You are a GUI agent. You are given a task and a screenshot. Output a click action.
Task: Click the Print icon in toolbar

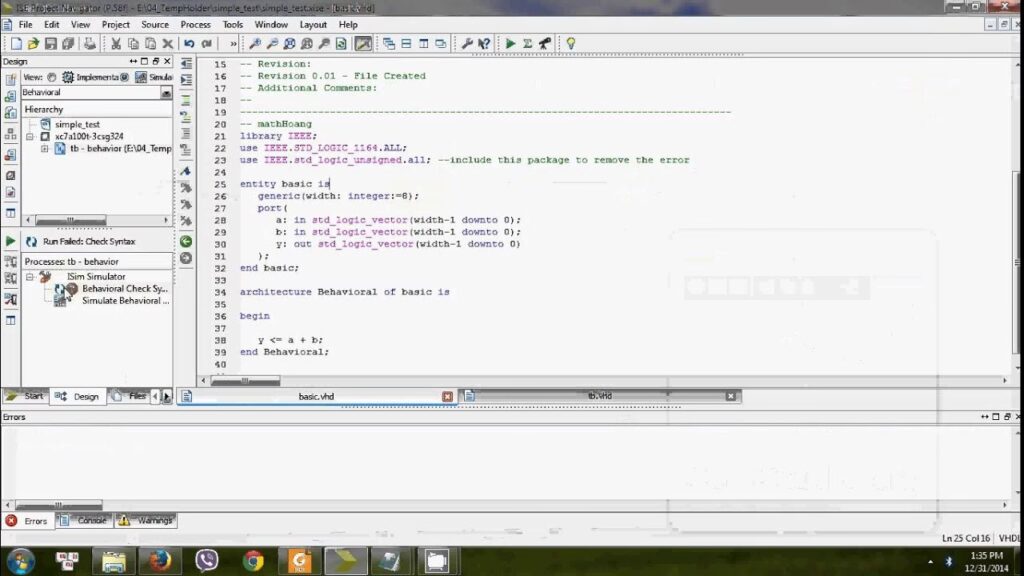click(x=89, y=44)
